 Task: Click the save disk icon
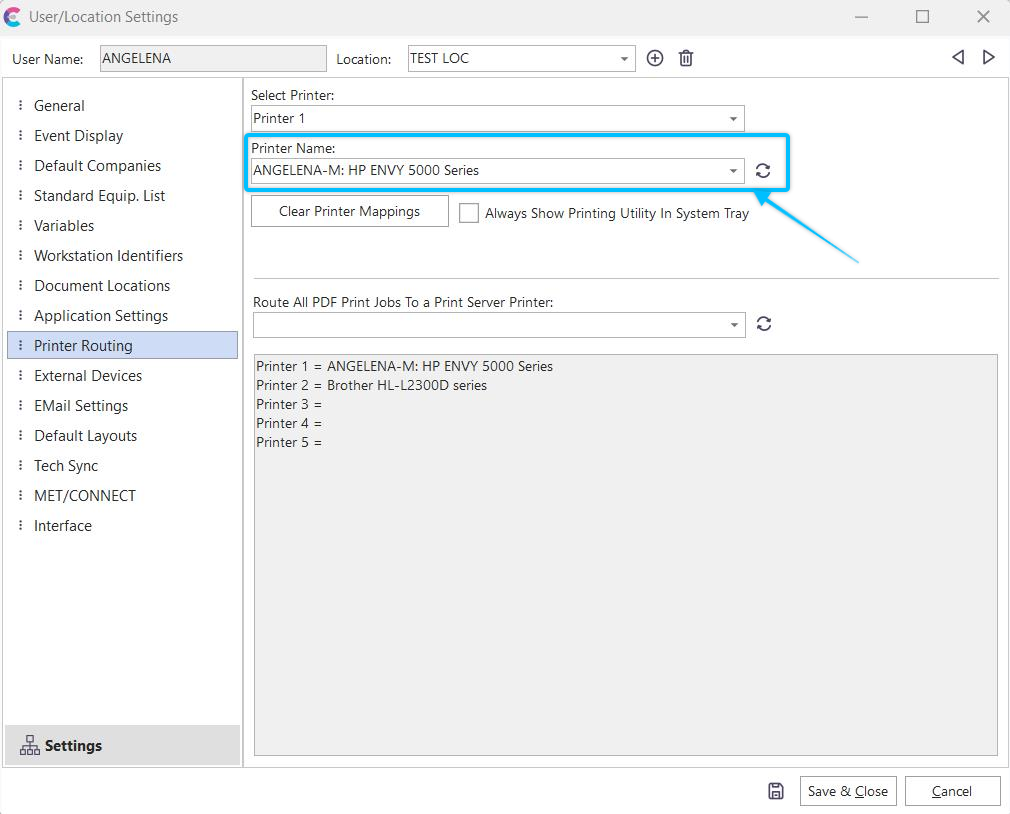click(776, 791)
